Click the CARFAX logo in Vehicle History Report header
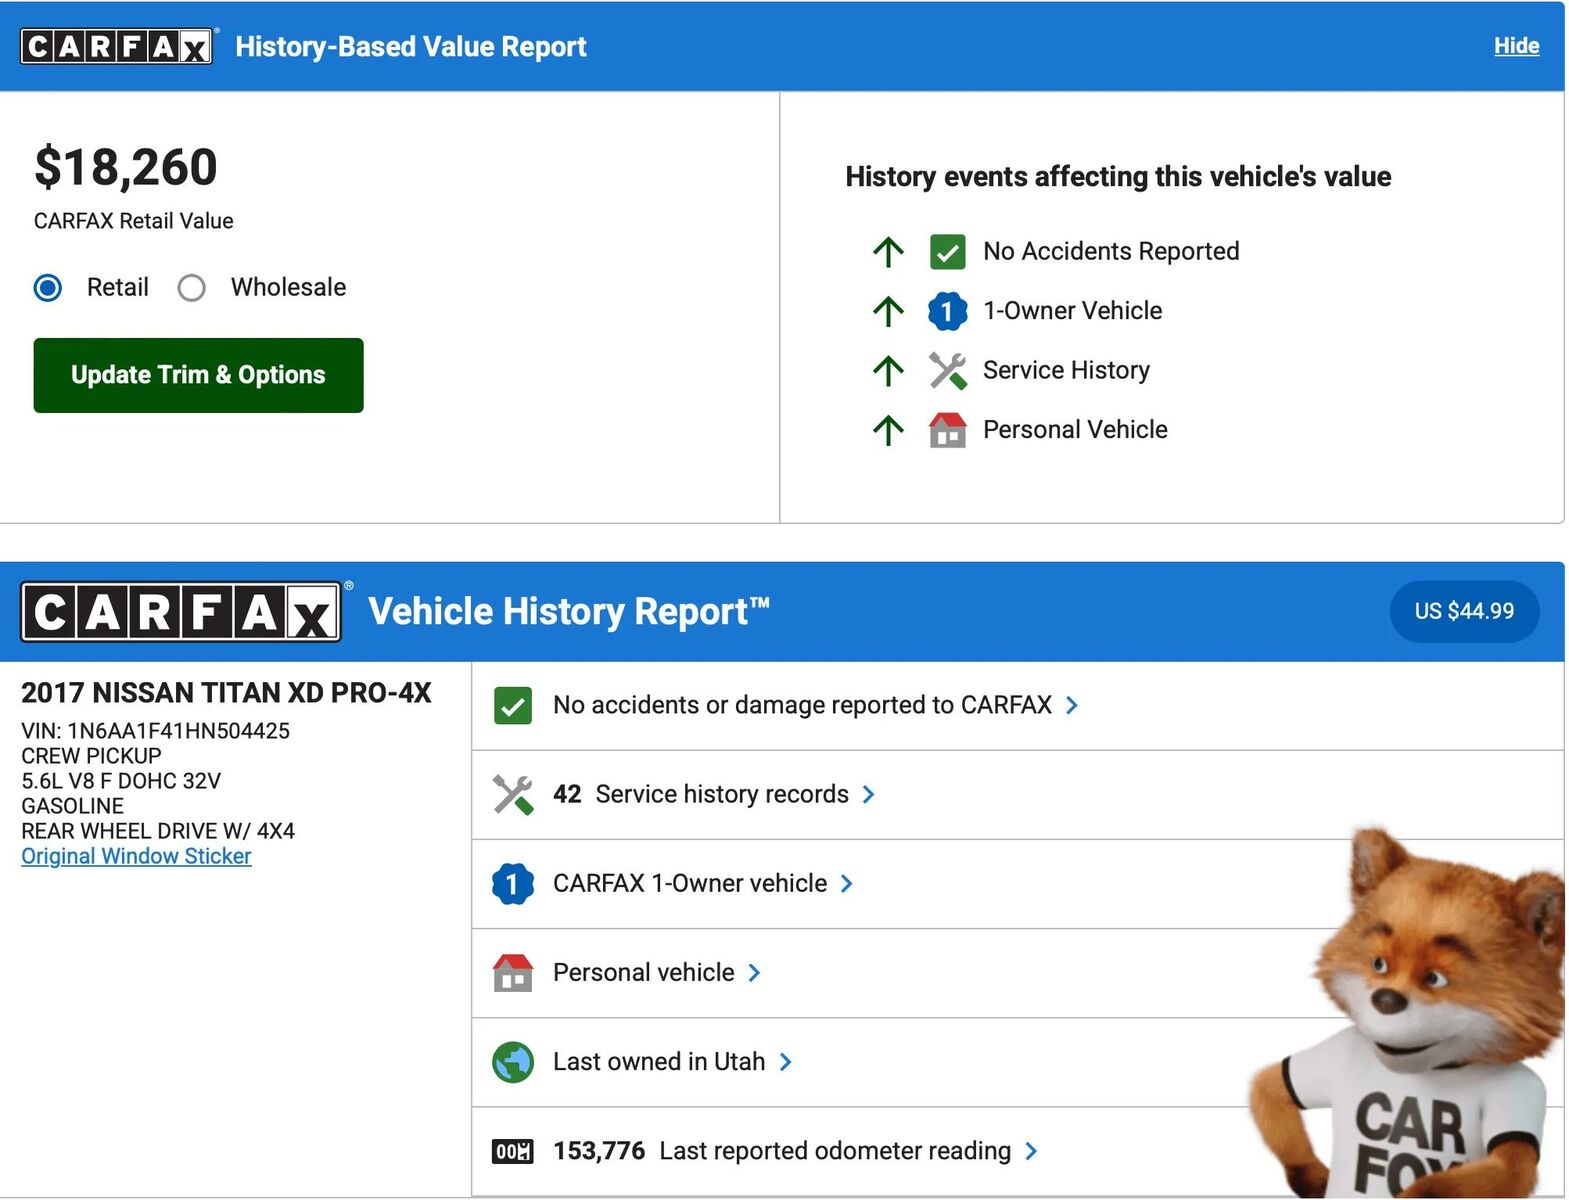 click(181, 612)
